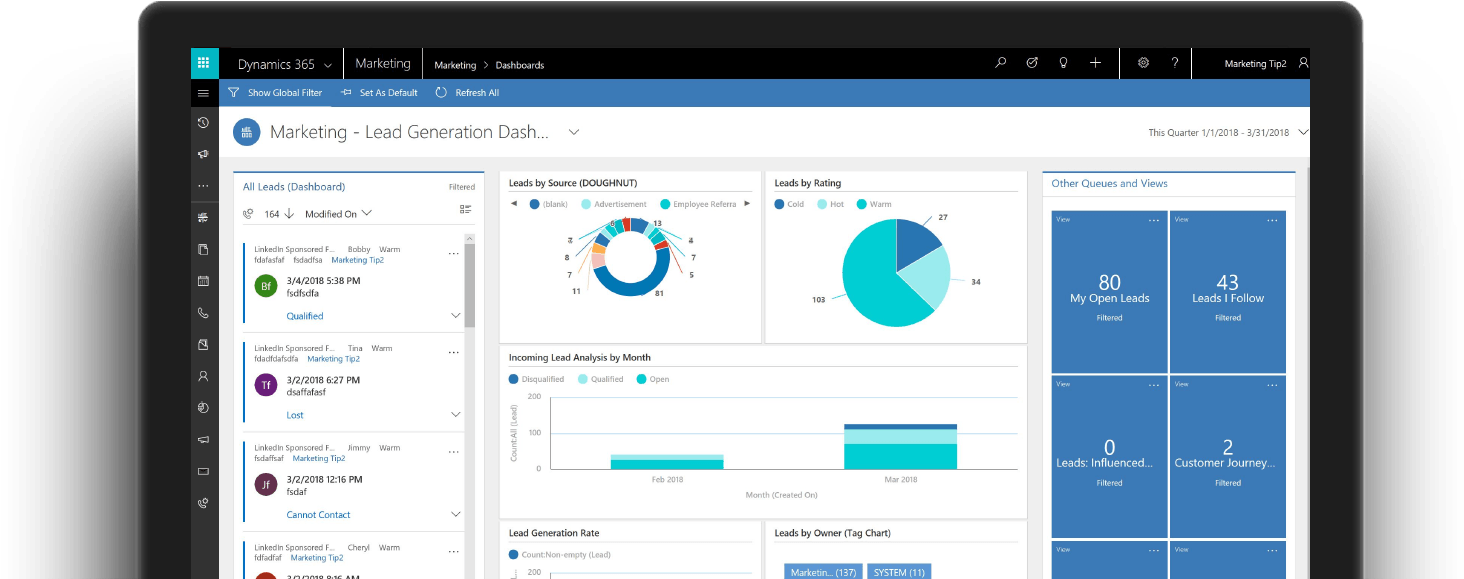
Task: Open Marketing Tip2 link on Jimmy card
Action: pyautogui.click(x=319, y=458)
